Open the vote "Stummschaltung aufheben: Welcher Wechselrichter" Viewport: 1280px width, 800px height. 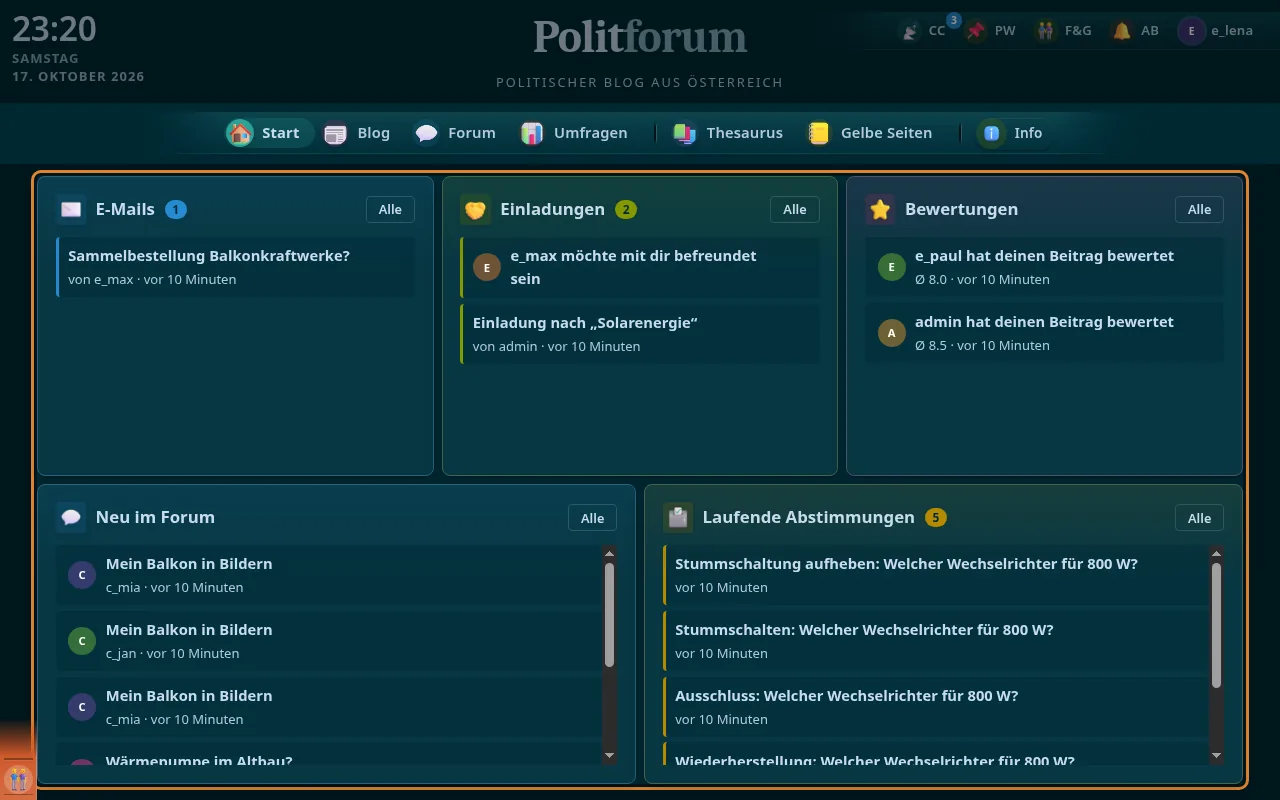(936, 575)
